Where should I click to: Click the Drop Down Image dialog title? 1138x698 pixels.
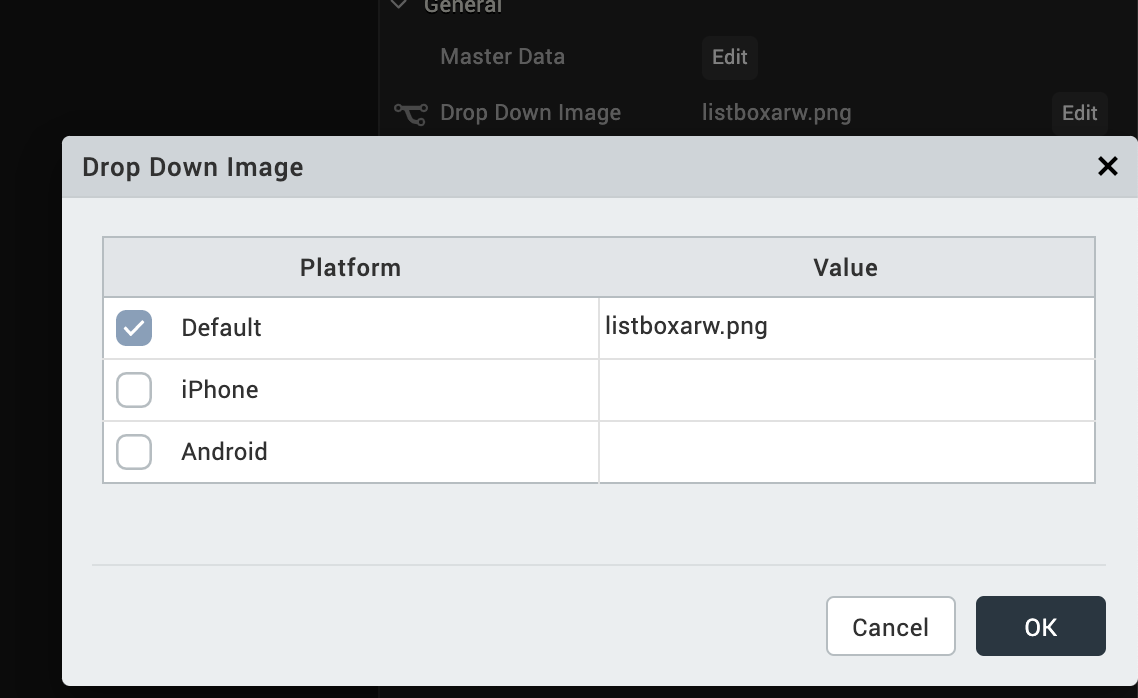(193, 167)
